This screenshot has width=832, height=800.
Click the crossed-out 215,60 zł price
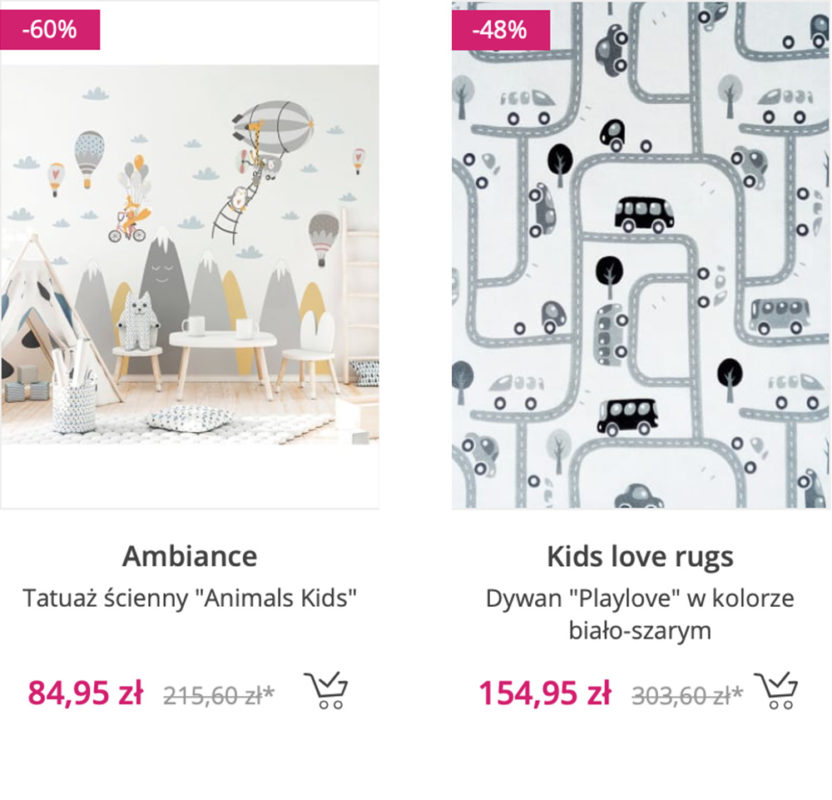(219, 694)
